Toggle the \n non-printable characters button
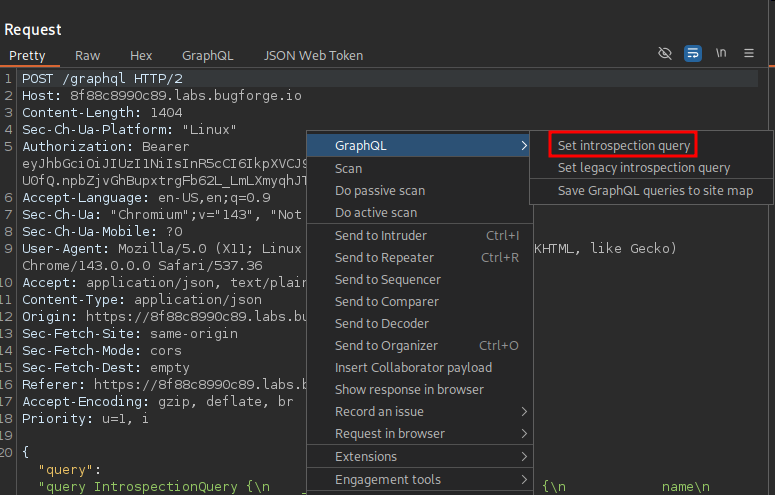The height and width of the screenshot is (495, 775). point(720,53)
